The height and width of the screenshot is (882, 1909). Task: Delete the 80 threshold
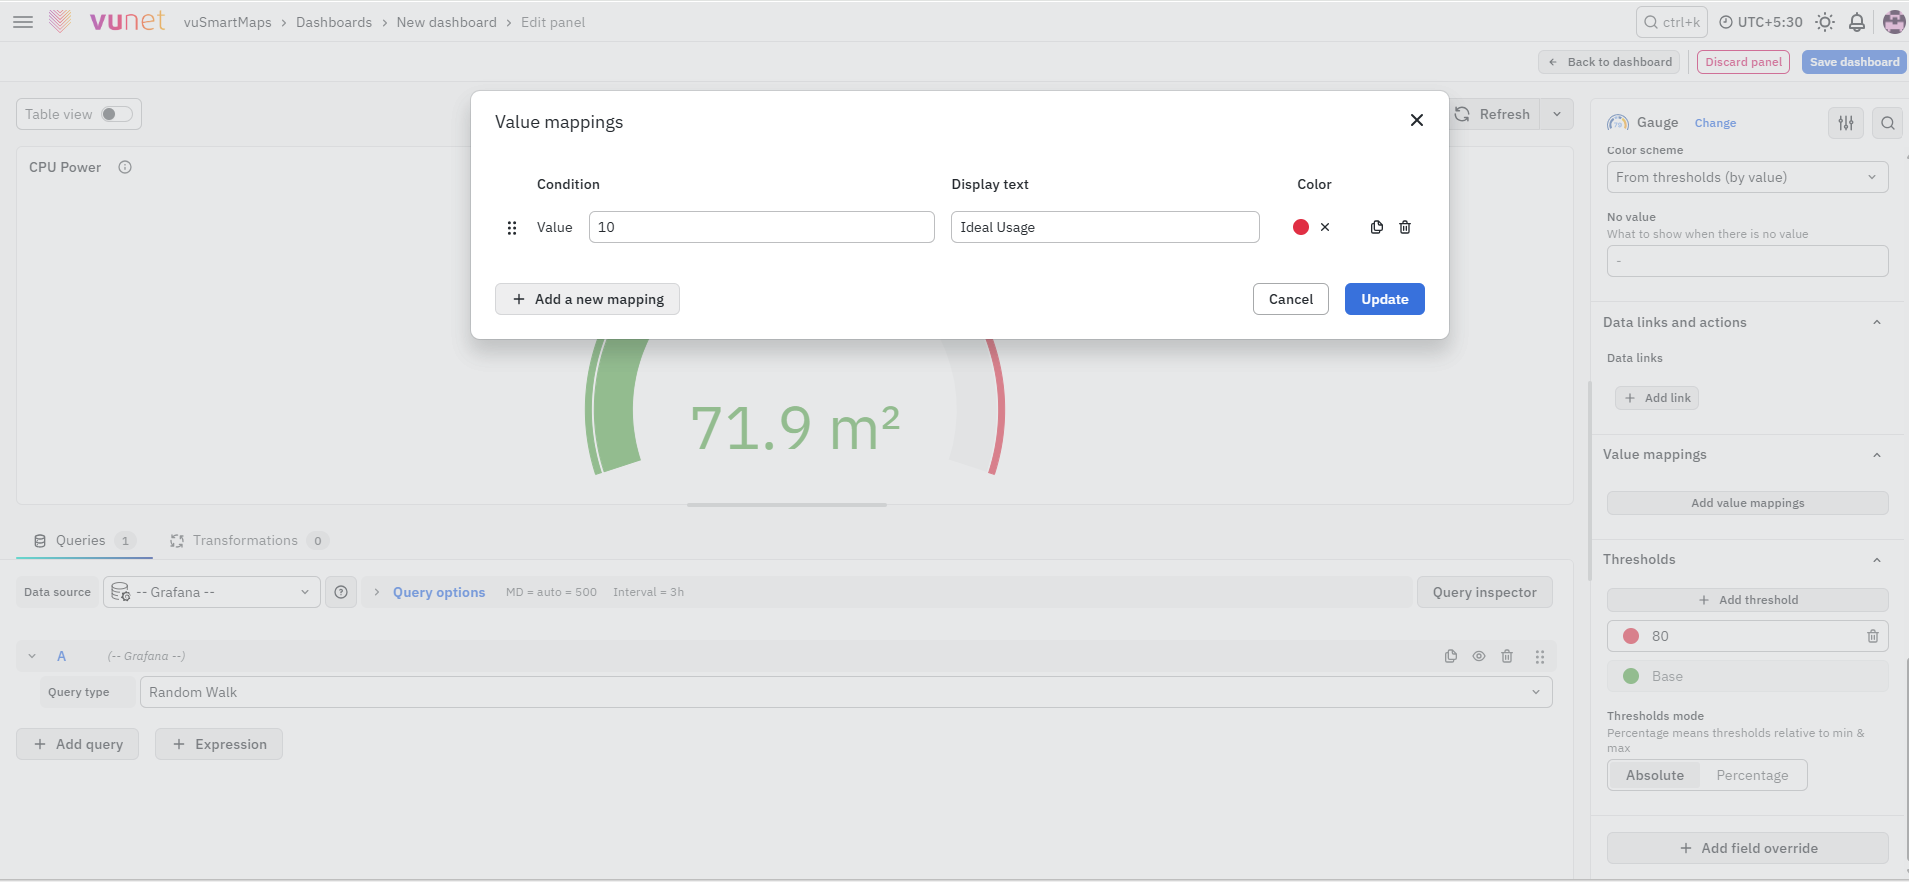tap(1873, 636)
